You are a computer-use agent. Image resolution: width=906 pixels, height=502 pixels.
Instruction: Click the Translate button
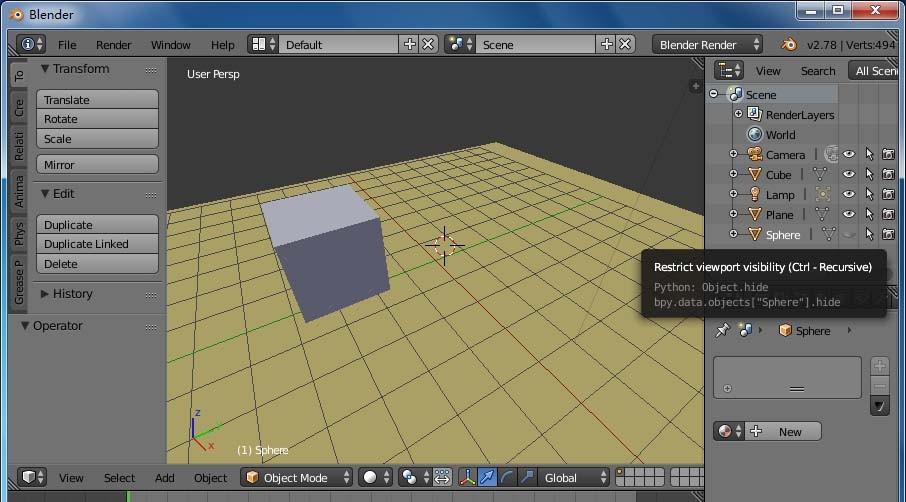click(97, 99)
